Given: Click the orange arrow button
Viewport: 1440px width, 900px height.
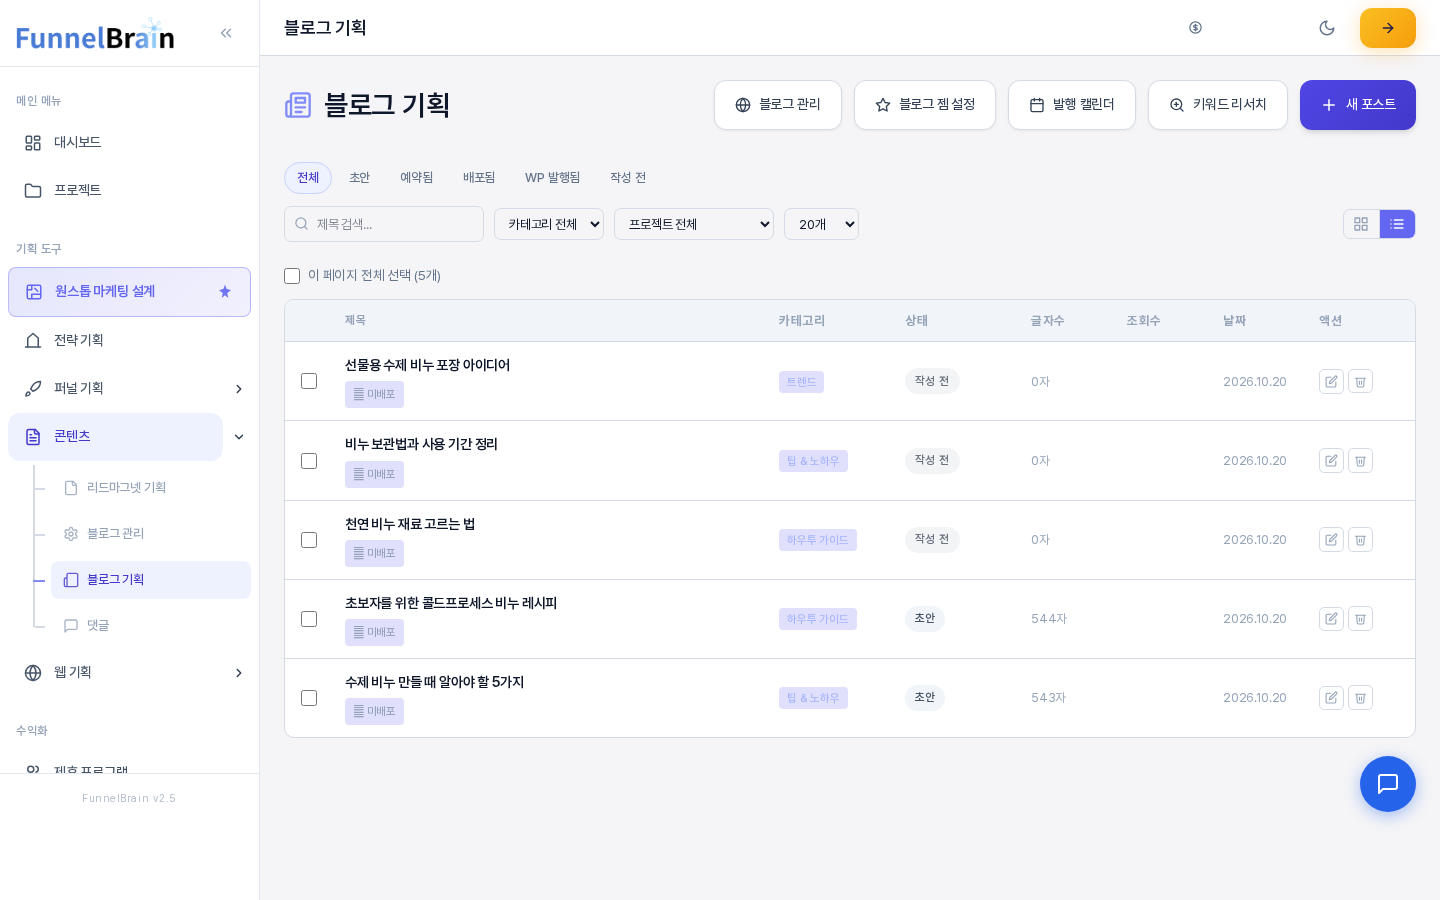Looking at the screenshot, I should [1388, 28].
